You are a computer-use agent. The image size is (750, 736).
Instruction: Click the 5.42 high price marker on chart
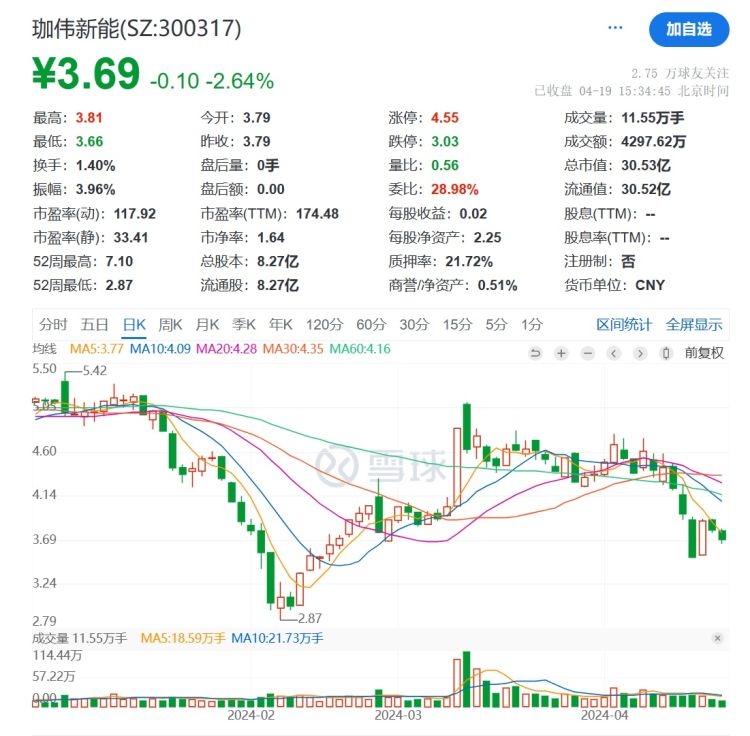[95, 371]
